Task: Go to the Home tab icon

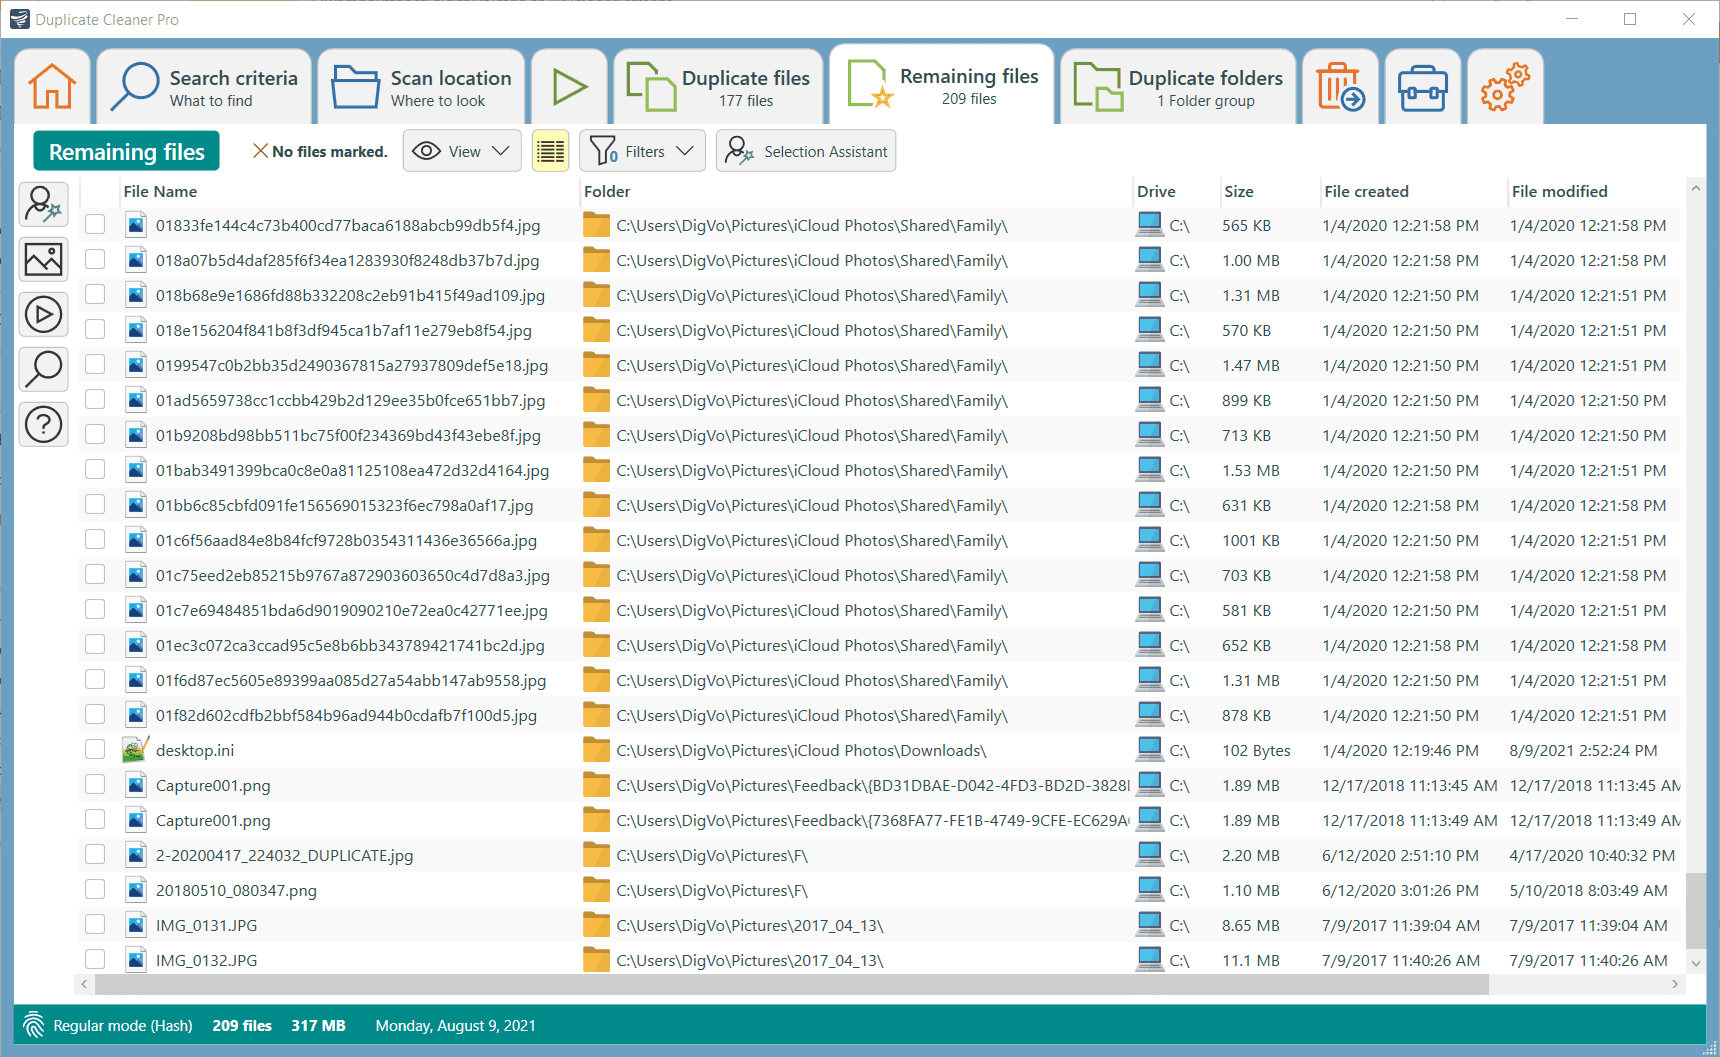Action: coord(52,87)
